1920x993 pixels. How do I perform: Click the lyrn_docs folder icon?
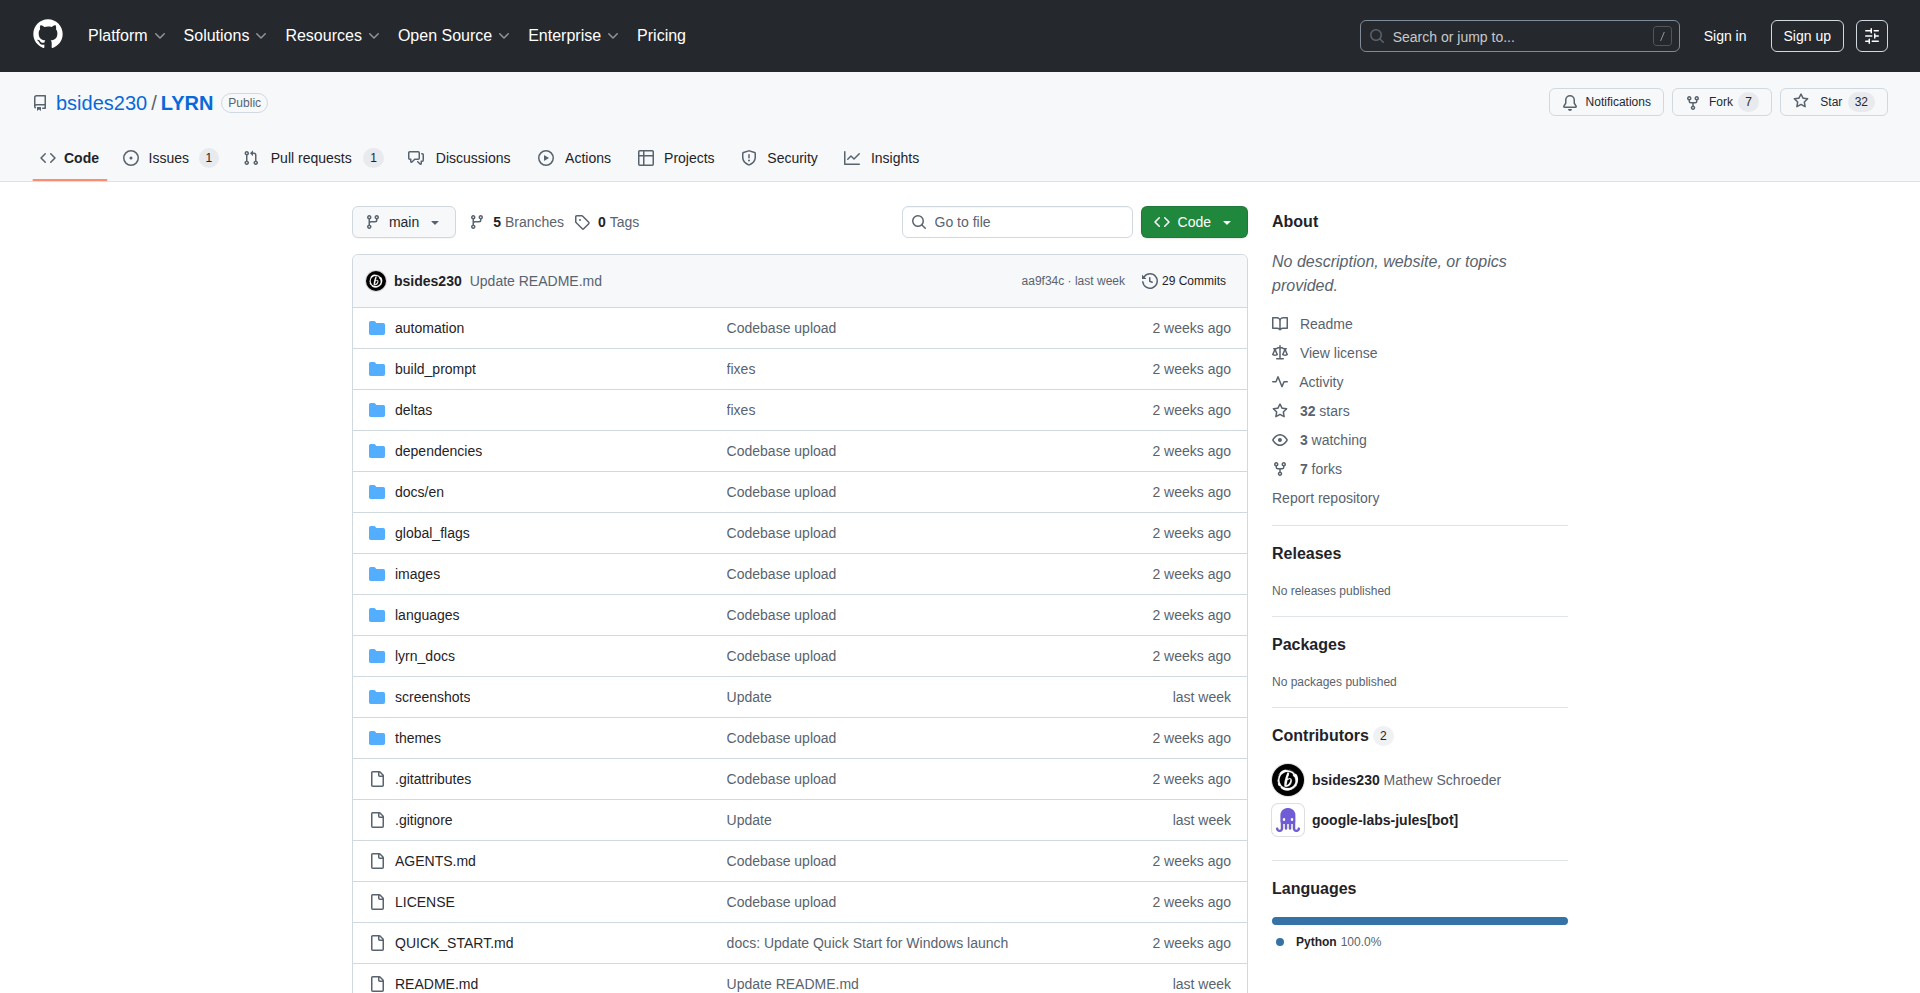tap(377, 656)
